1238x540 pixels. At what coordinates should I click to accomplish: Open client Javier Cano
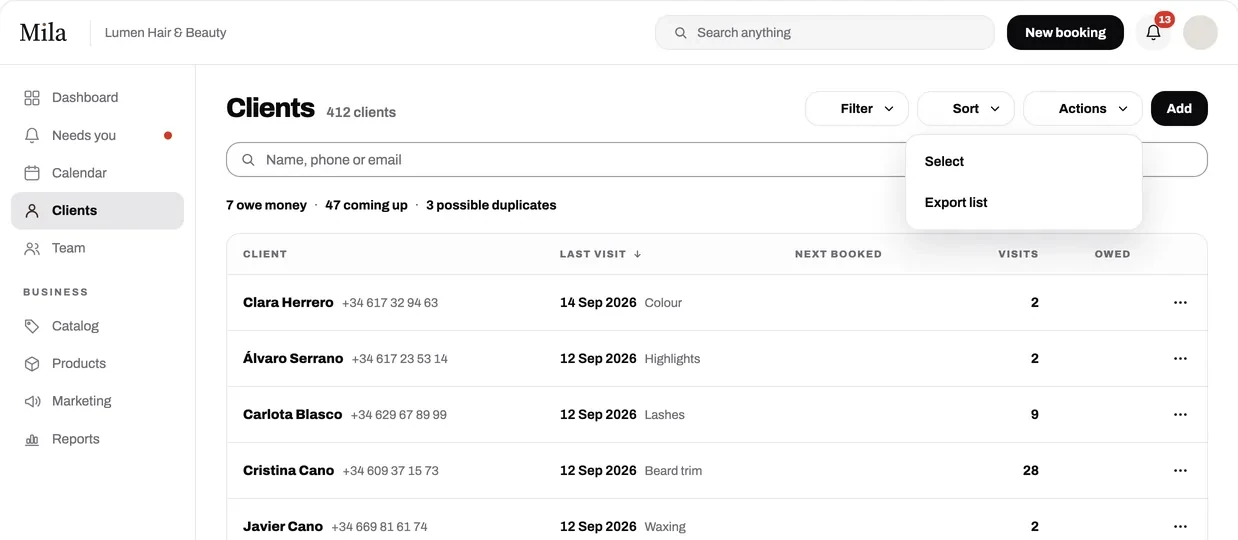coord(283,527)
